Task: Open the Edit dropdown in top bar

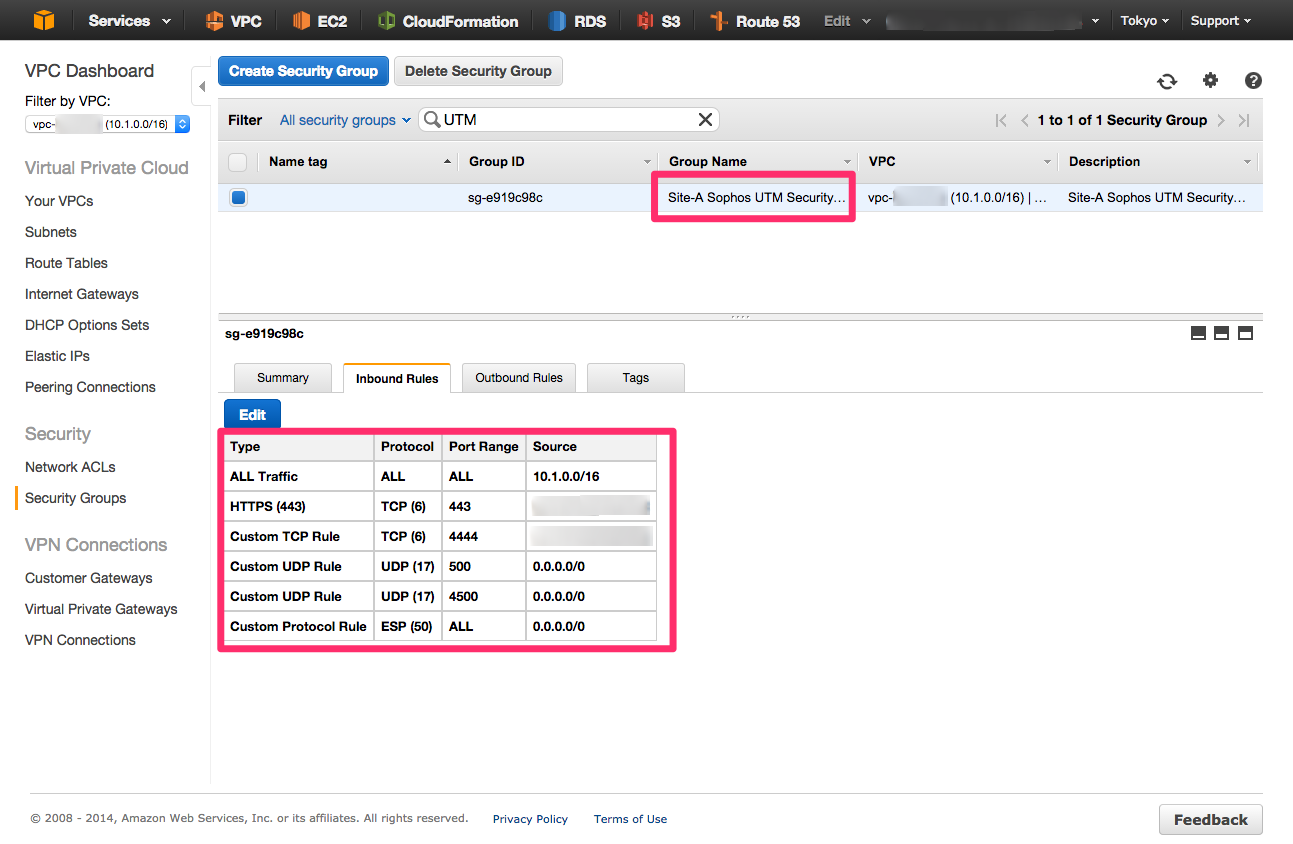Action: tap(847, 21)
